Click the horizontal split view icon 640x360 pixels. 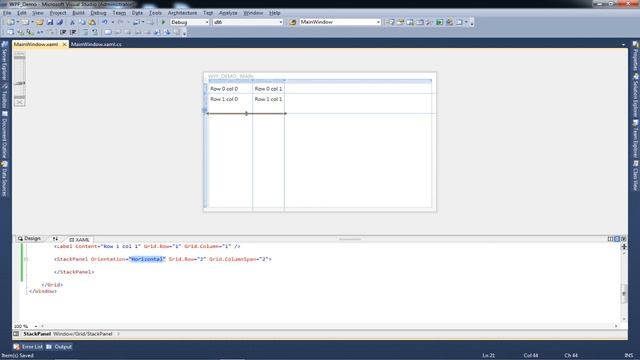tap(617, 239)
